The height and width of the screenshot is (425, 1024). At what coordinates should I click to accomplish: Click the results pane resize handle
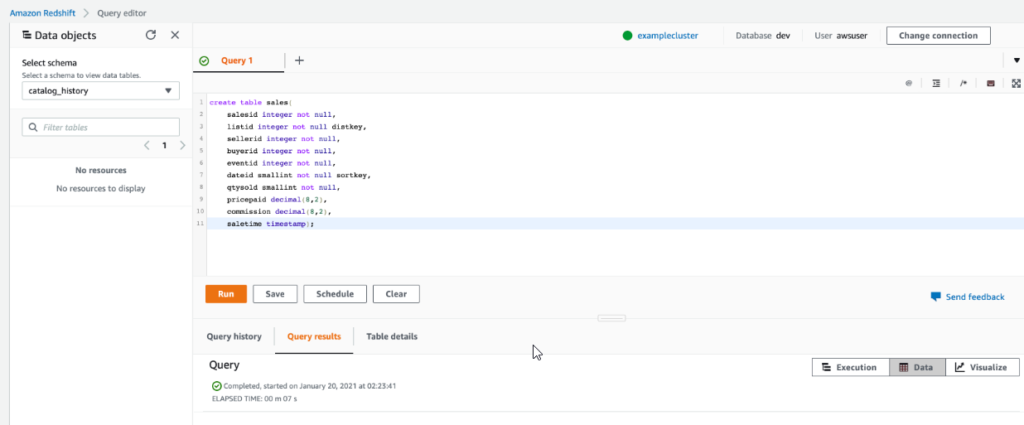coord(612,318)
